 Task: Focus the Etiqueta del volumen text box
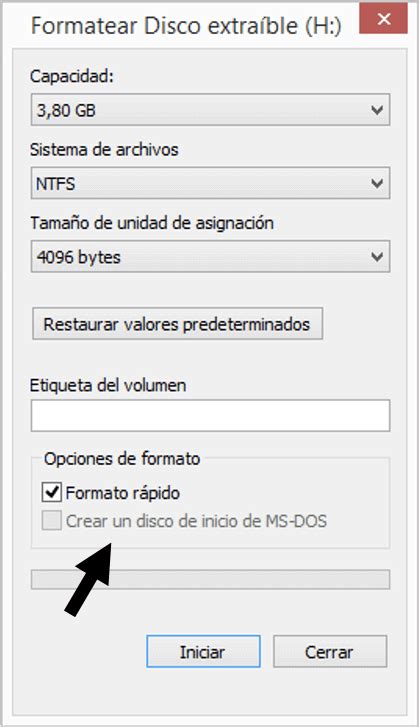tap(210, 416)
